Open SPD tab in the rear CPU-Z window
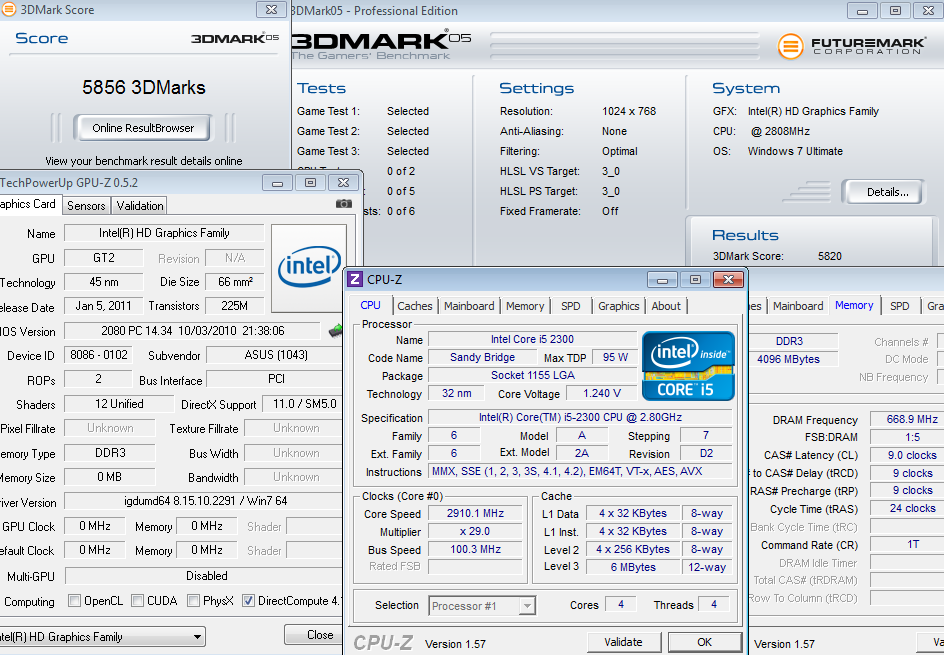Viewport: 944px width, 655px height. pyautogui.click(x=899, y=306)
